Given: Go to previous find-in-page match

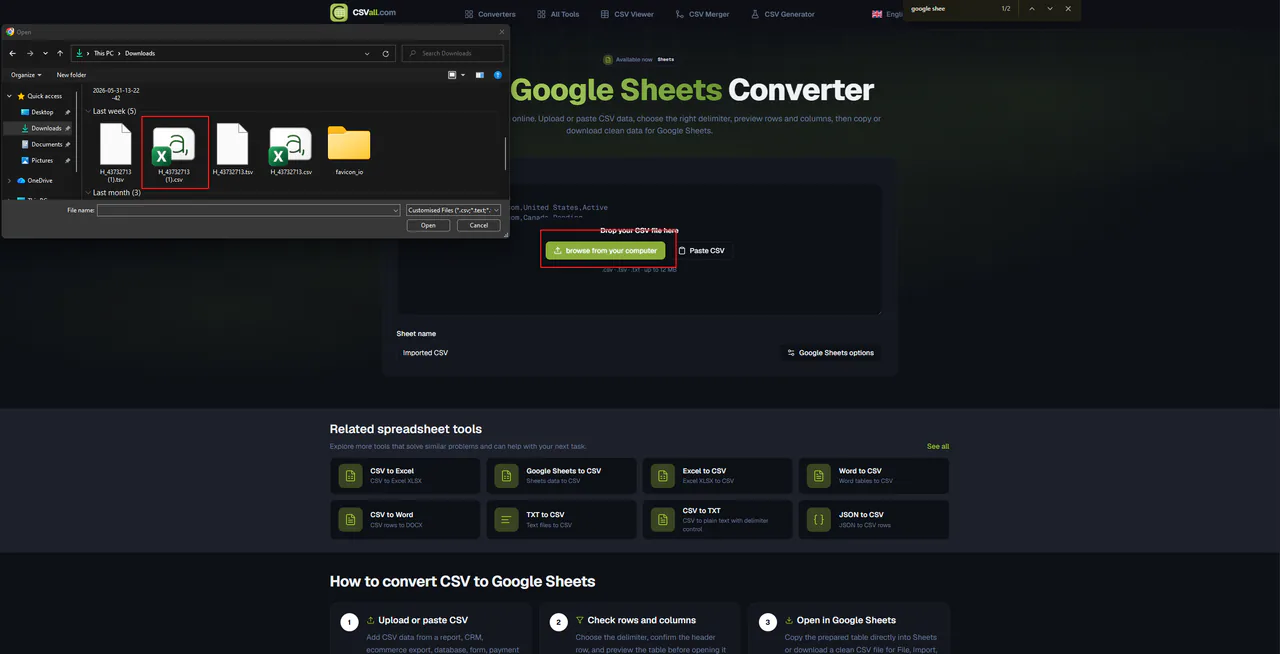Looking at the screenshot, I should tap(1032, 9).
